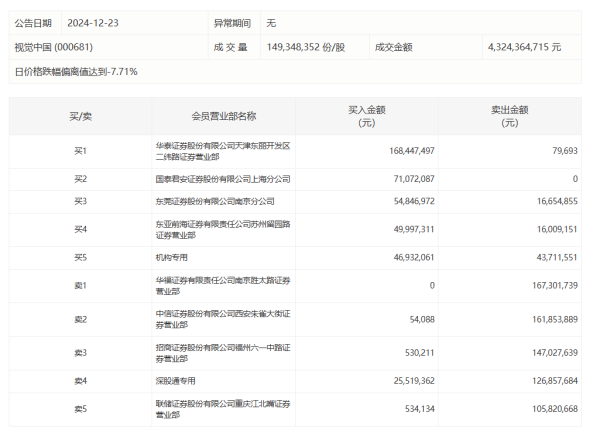This screenshot has width=600, height=447.
Task: Click the 公告日期 label
Action: tap(33, 23)
